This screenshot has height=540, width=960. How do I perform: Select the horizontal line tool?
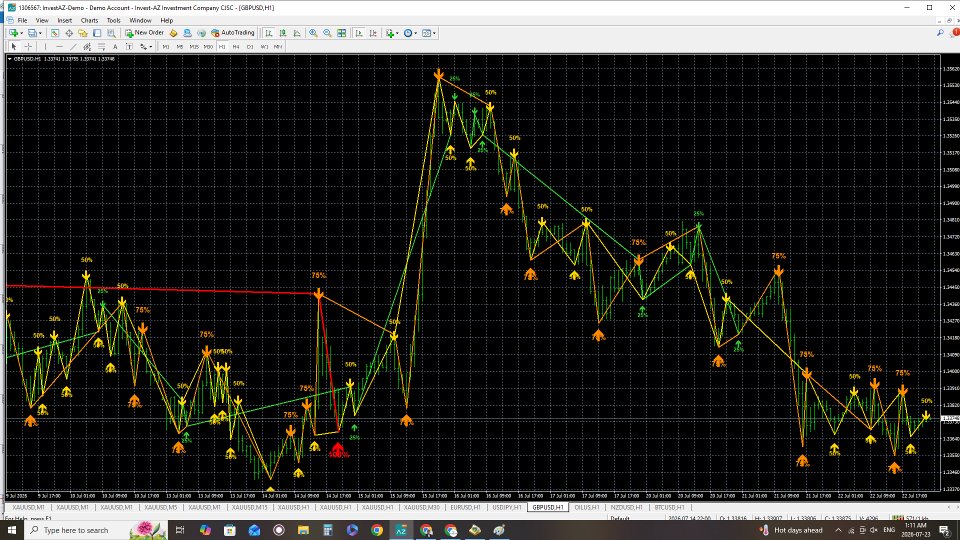pos(59,47)
